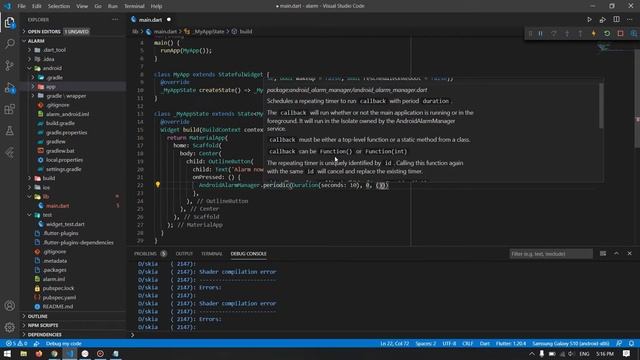Open the Terminal menu
This screenshot has height=360, width=640.
134,6
